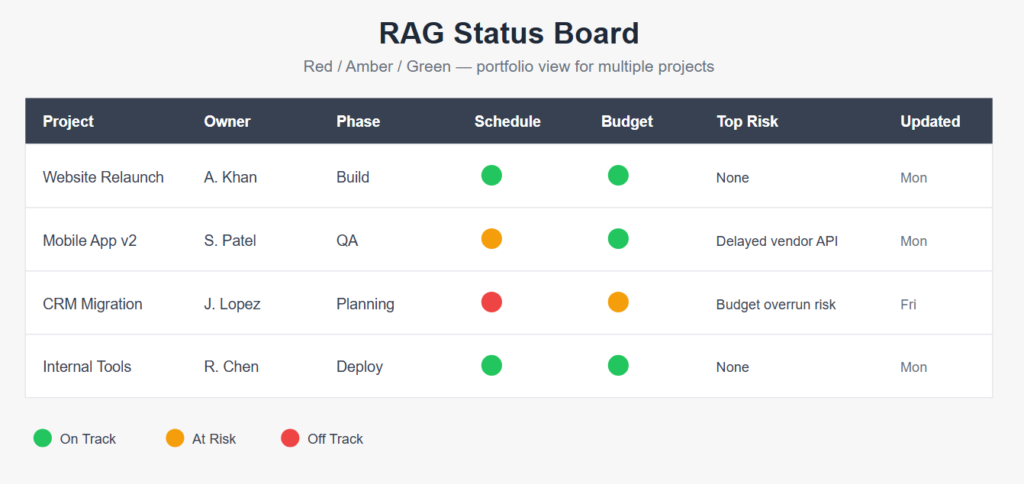Click Internal Tools' Mon updated value
The height and width of the screenshot is (488, 1024).
914,367
